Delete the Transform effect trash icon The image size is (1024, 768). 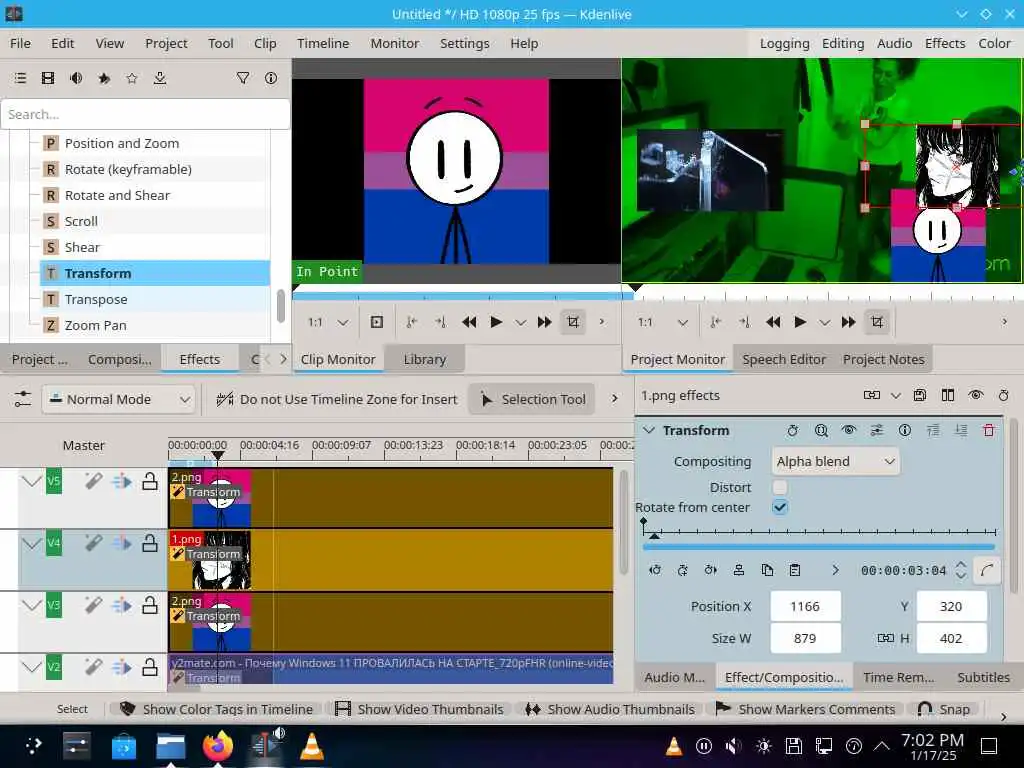click(989, 430)
